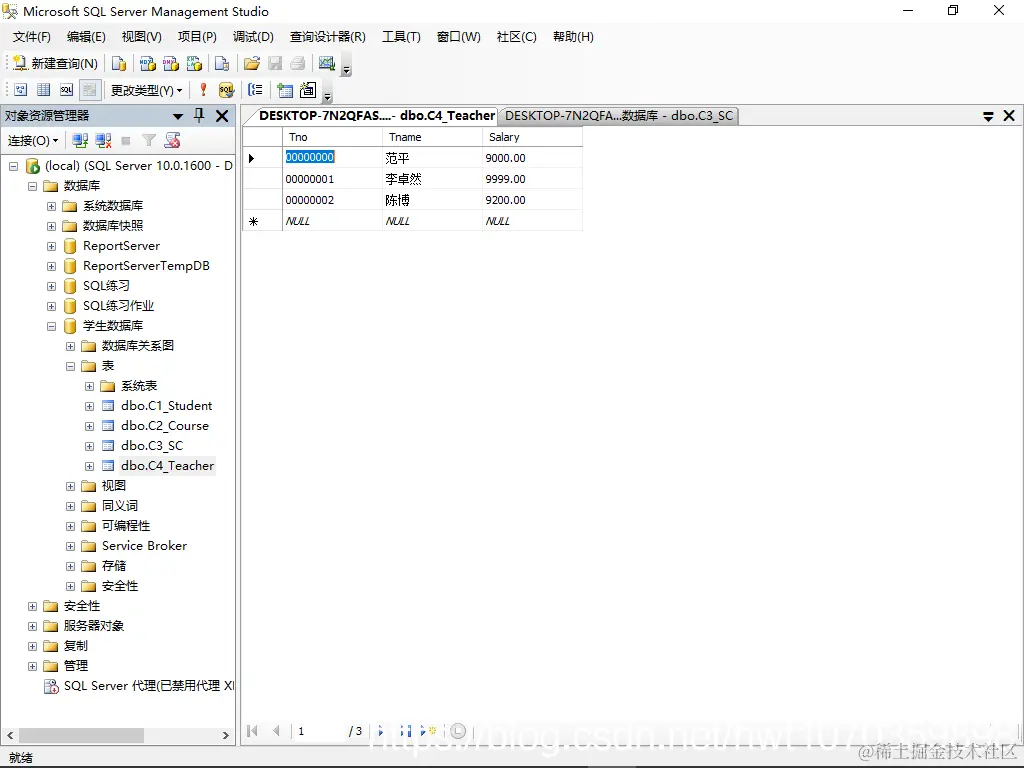Go to last row navigation icon
The height and width of the screenshot is (768, 1024).
coord(405,731)
